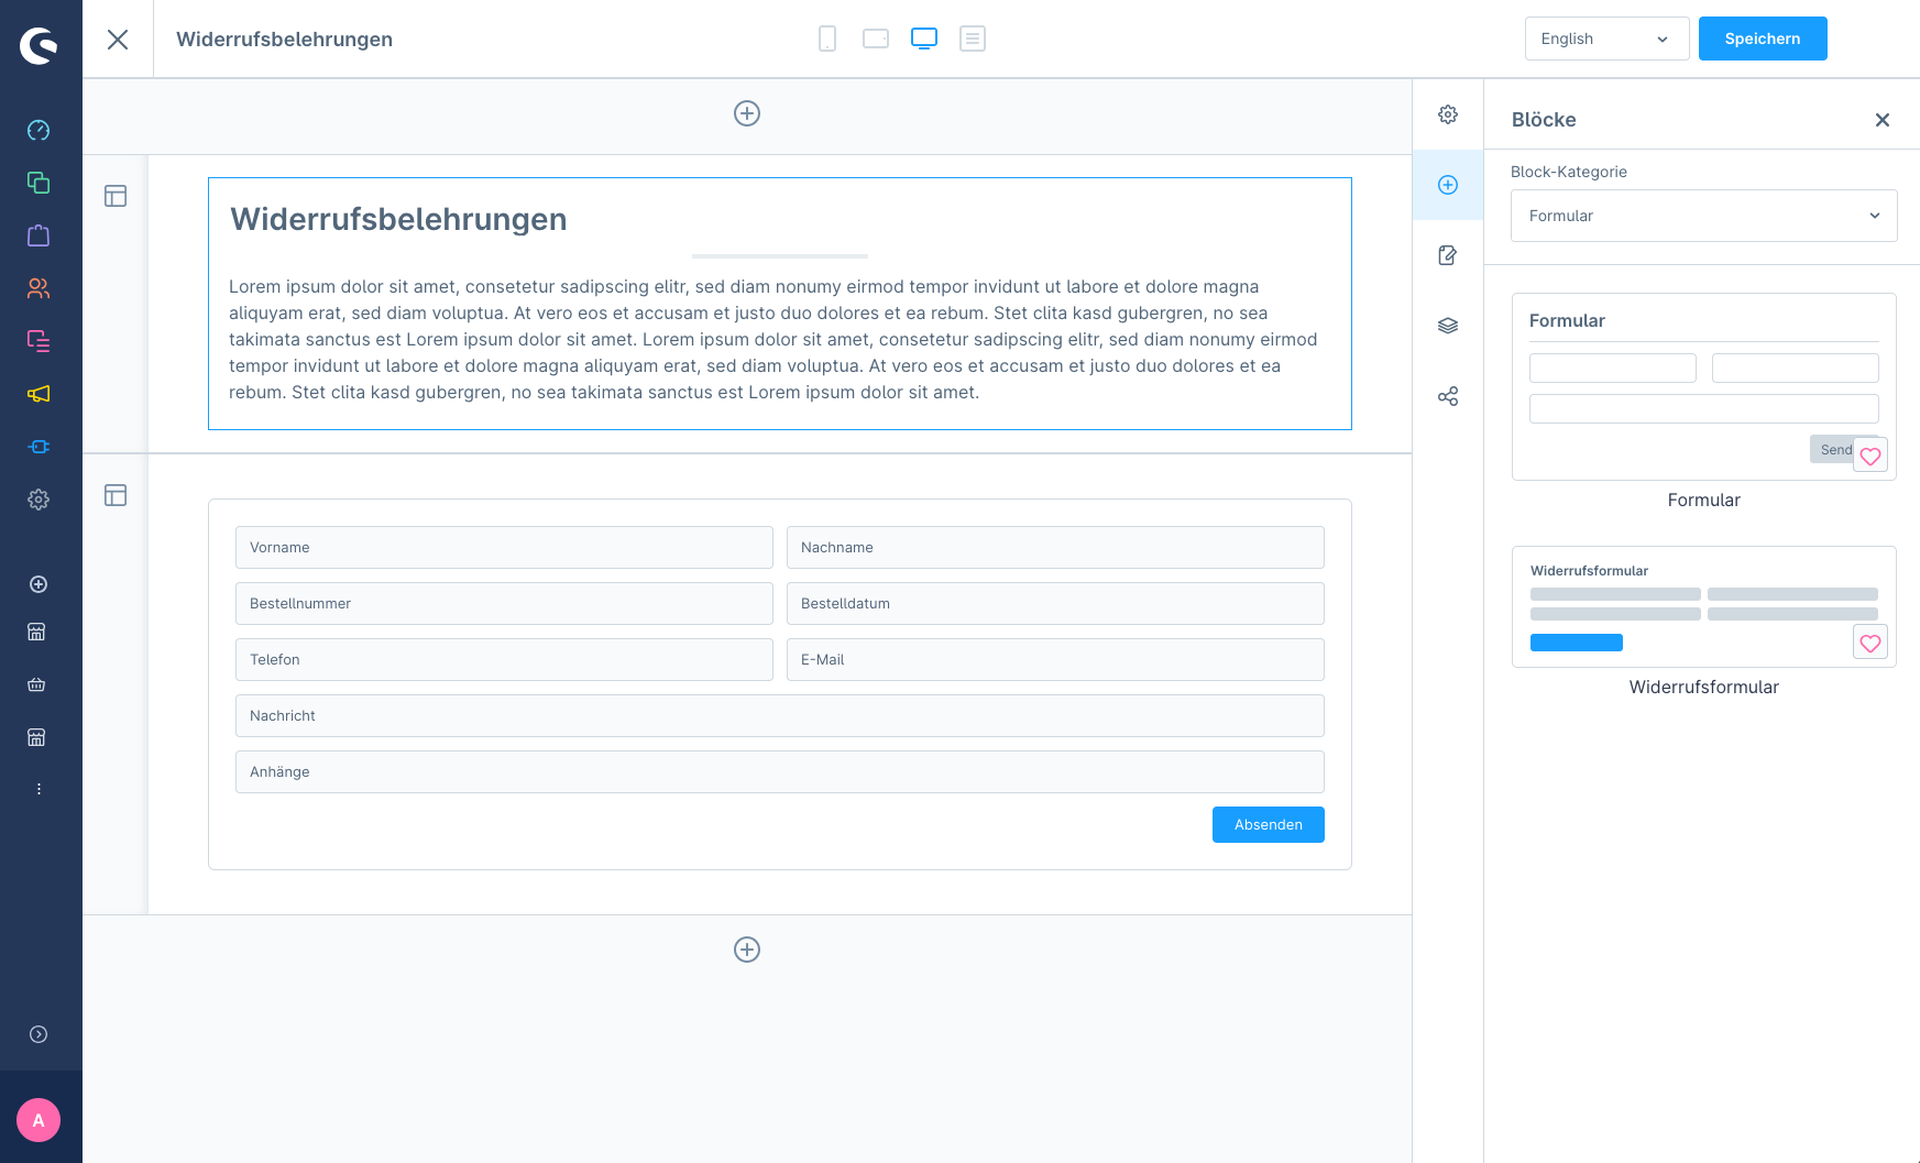Screen dimensions: 1920x1163
Task: Switch to tablet landscape preview
Action: tap(875, 39)
